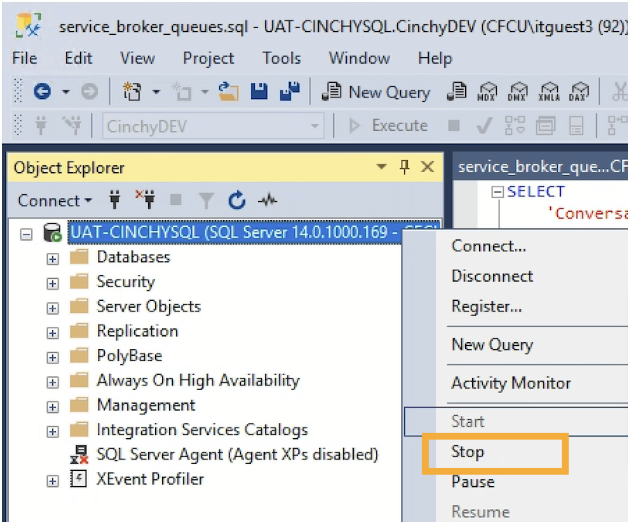Click the Disconnect plug icon in Object Explorer

click(x=145, y=200)
